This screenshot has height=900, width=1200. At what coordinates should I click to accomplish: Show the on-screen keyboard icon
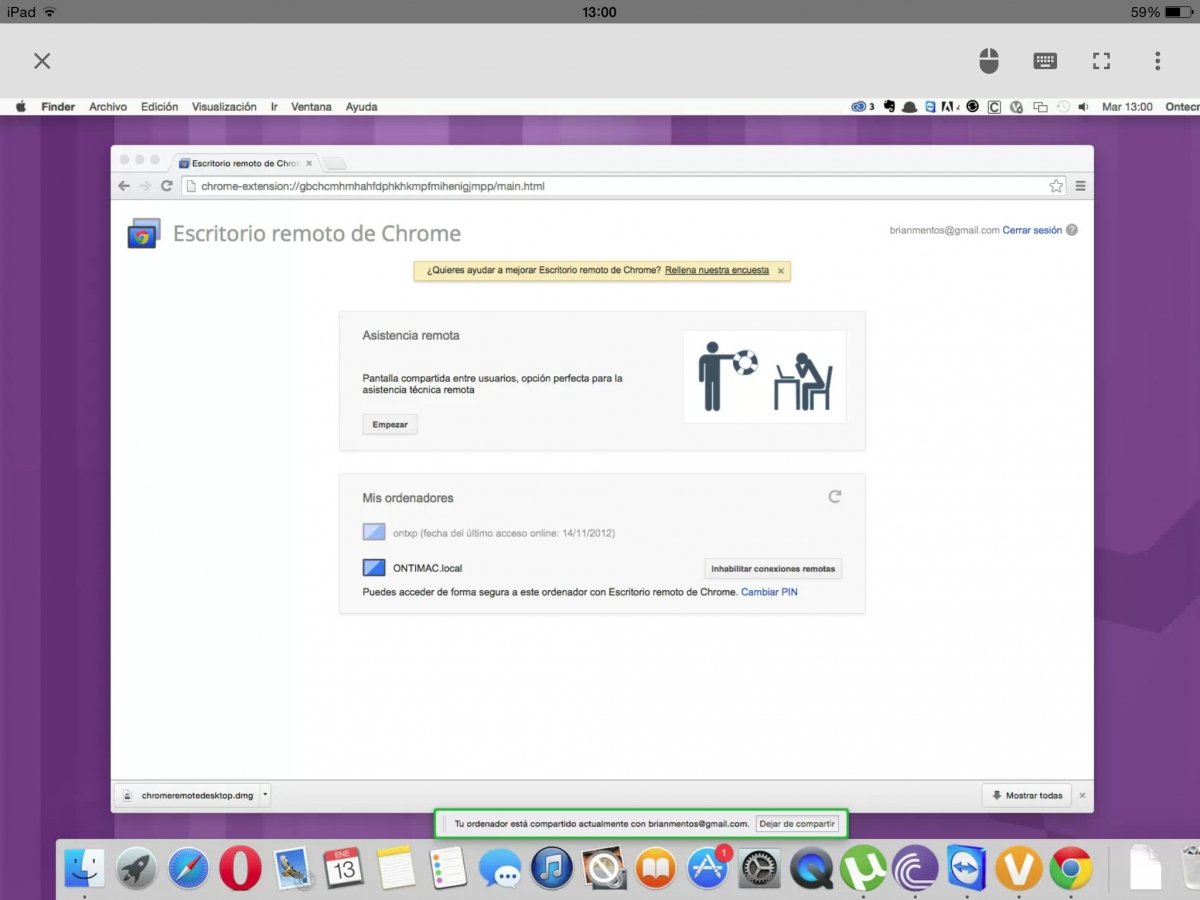pyautogui.click(x=1045, y=61)
